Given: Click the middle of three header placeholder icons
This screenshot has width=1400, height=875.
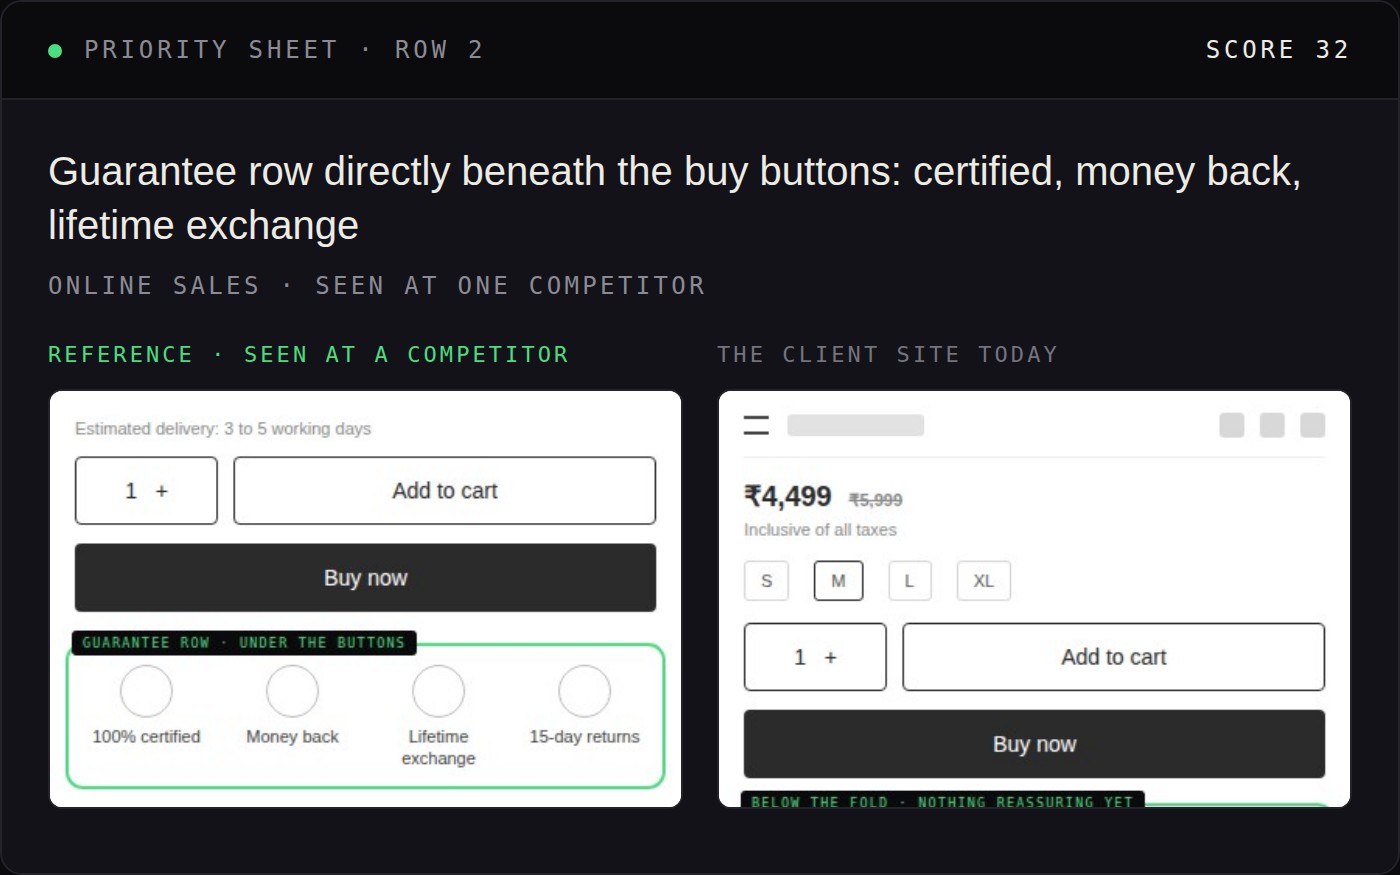Looking at the screenshot, I should [1272, 425].
